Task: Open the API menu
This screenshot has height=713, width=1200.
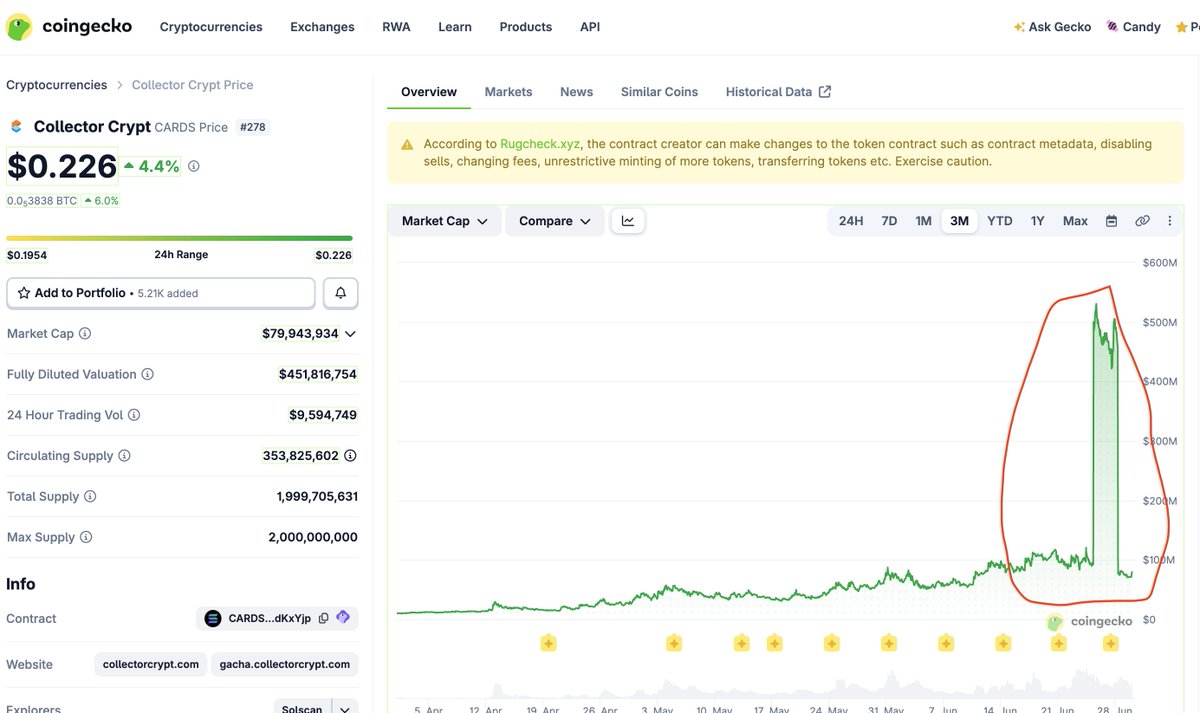Action: (590, 27)
